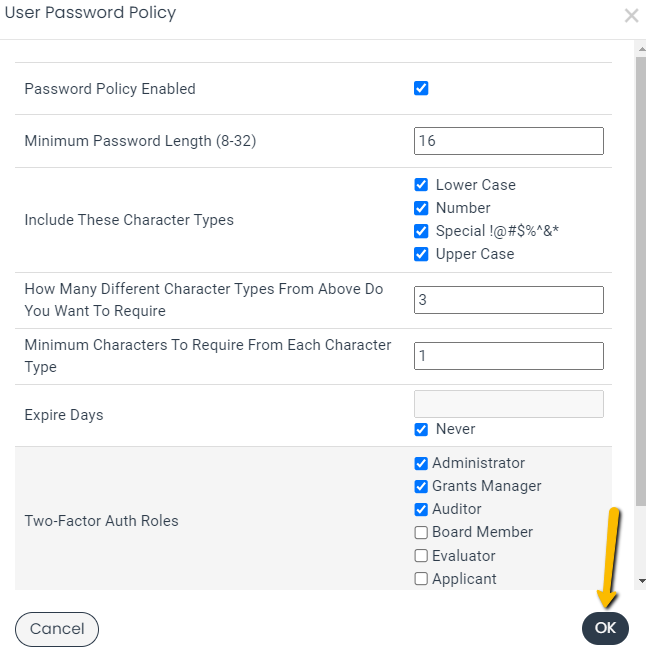646x662 pixels.
Task: Click the scrollbar down arrow
Action: pyautogui.click(x=641, y=581)
